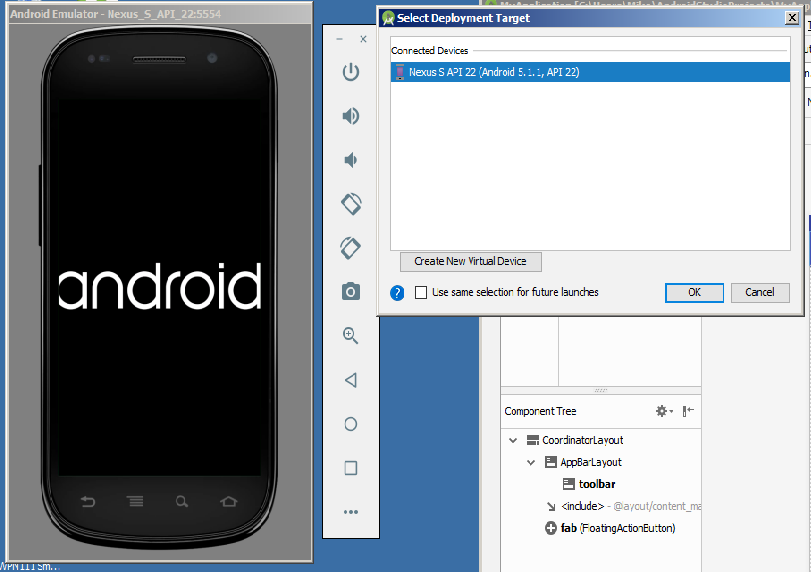Click the emulator power button icon
This screenshot has height=572, width=811.
[351, 72]
